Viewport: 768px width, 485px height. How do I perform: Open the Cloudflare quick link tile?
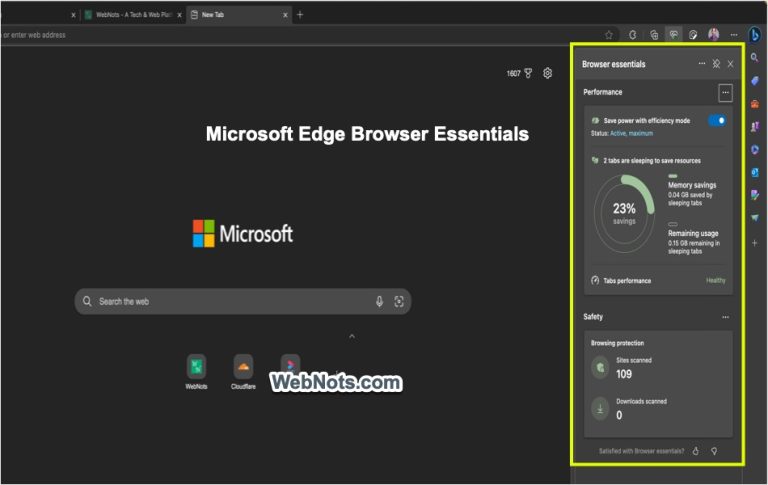[243, 372]
